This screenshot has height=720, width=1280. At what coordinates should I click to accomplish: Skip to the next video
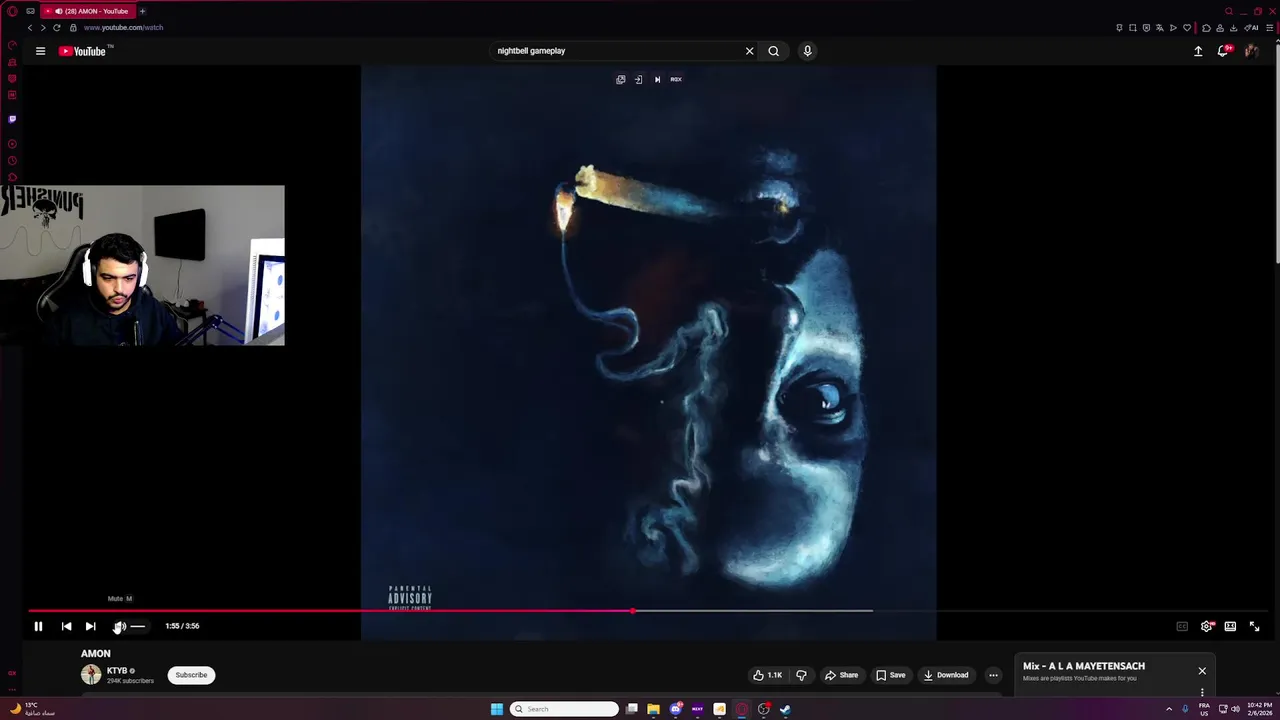coord(90,626)
